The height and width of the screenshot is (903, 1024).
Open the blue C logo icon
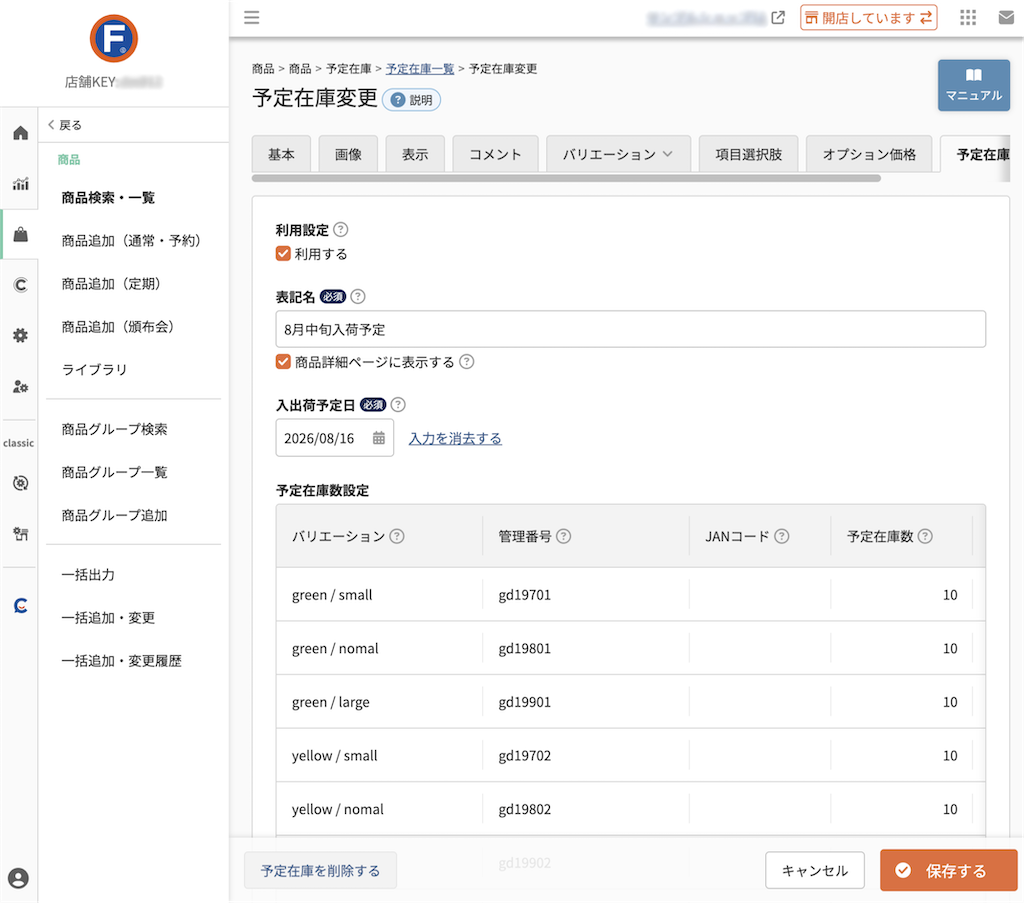coord(20,606)
